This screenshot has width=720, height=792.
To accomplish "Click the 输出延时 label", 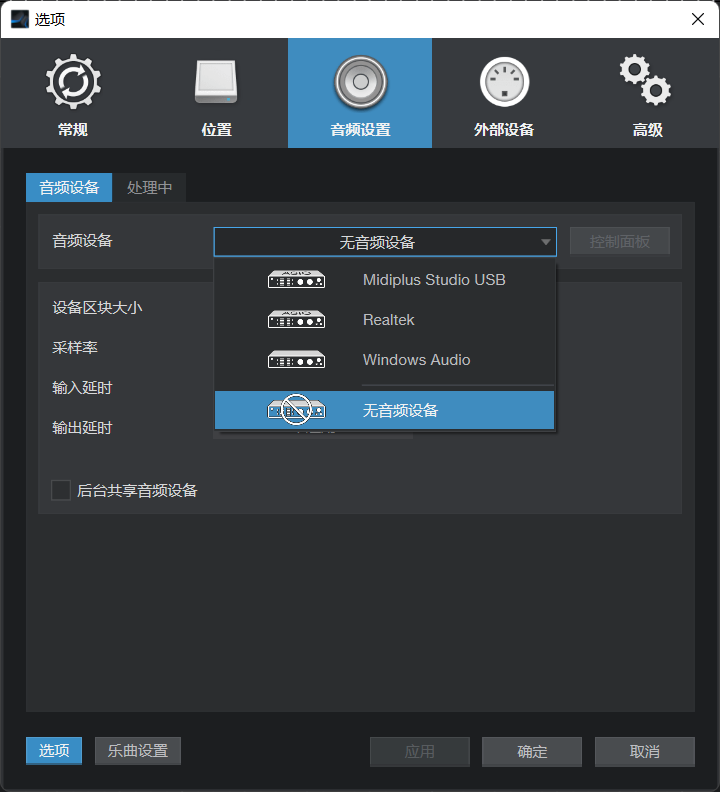I will click(x=82, y=428).
